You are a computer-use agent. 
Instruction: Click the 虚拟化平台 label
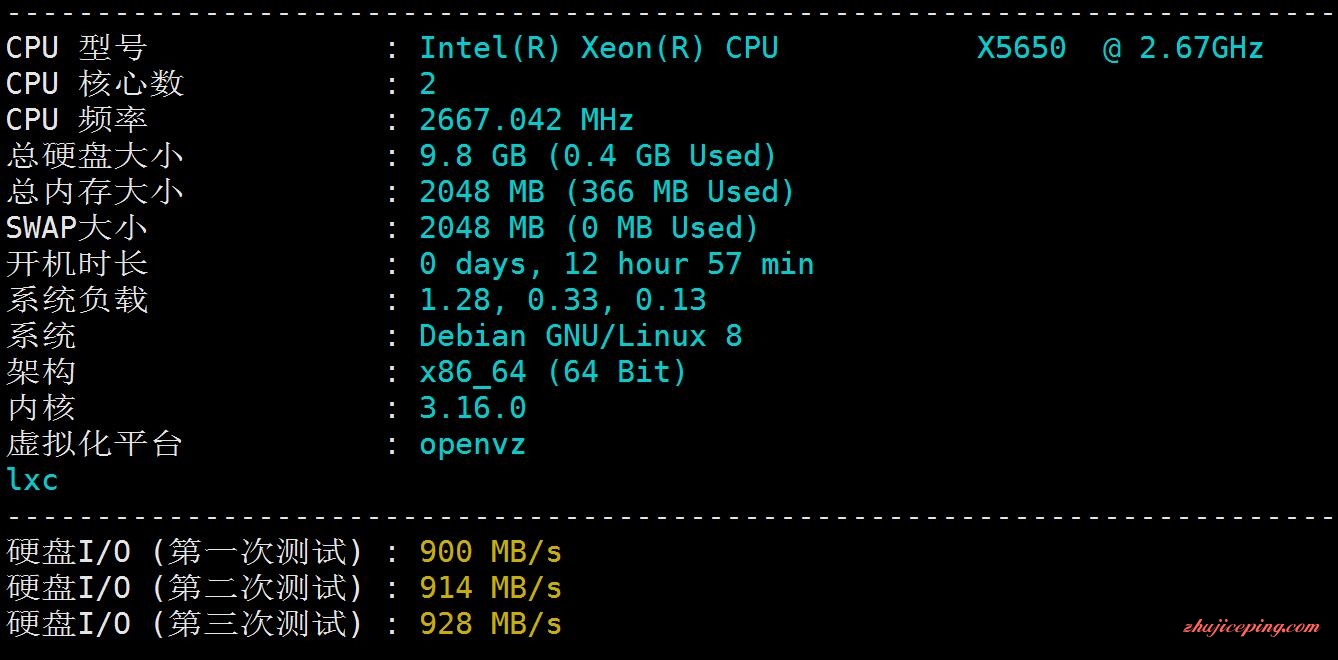point(95,444)
